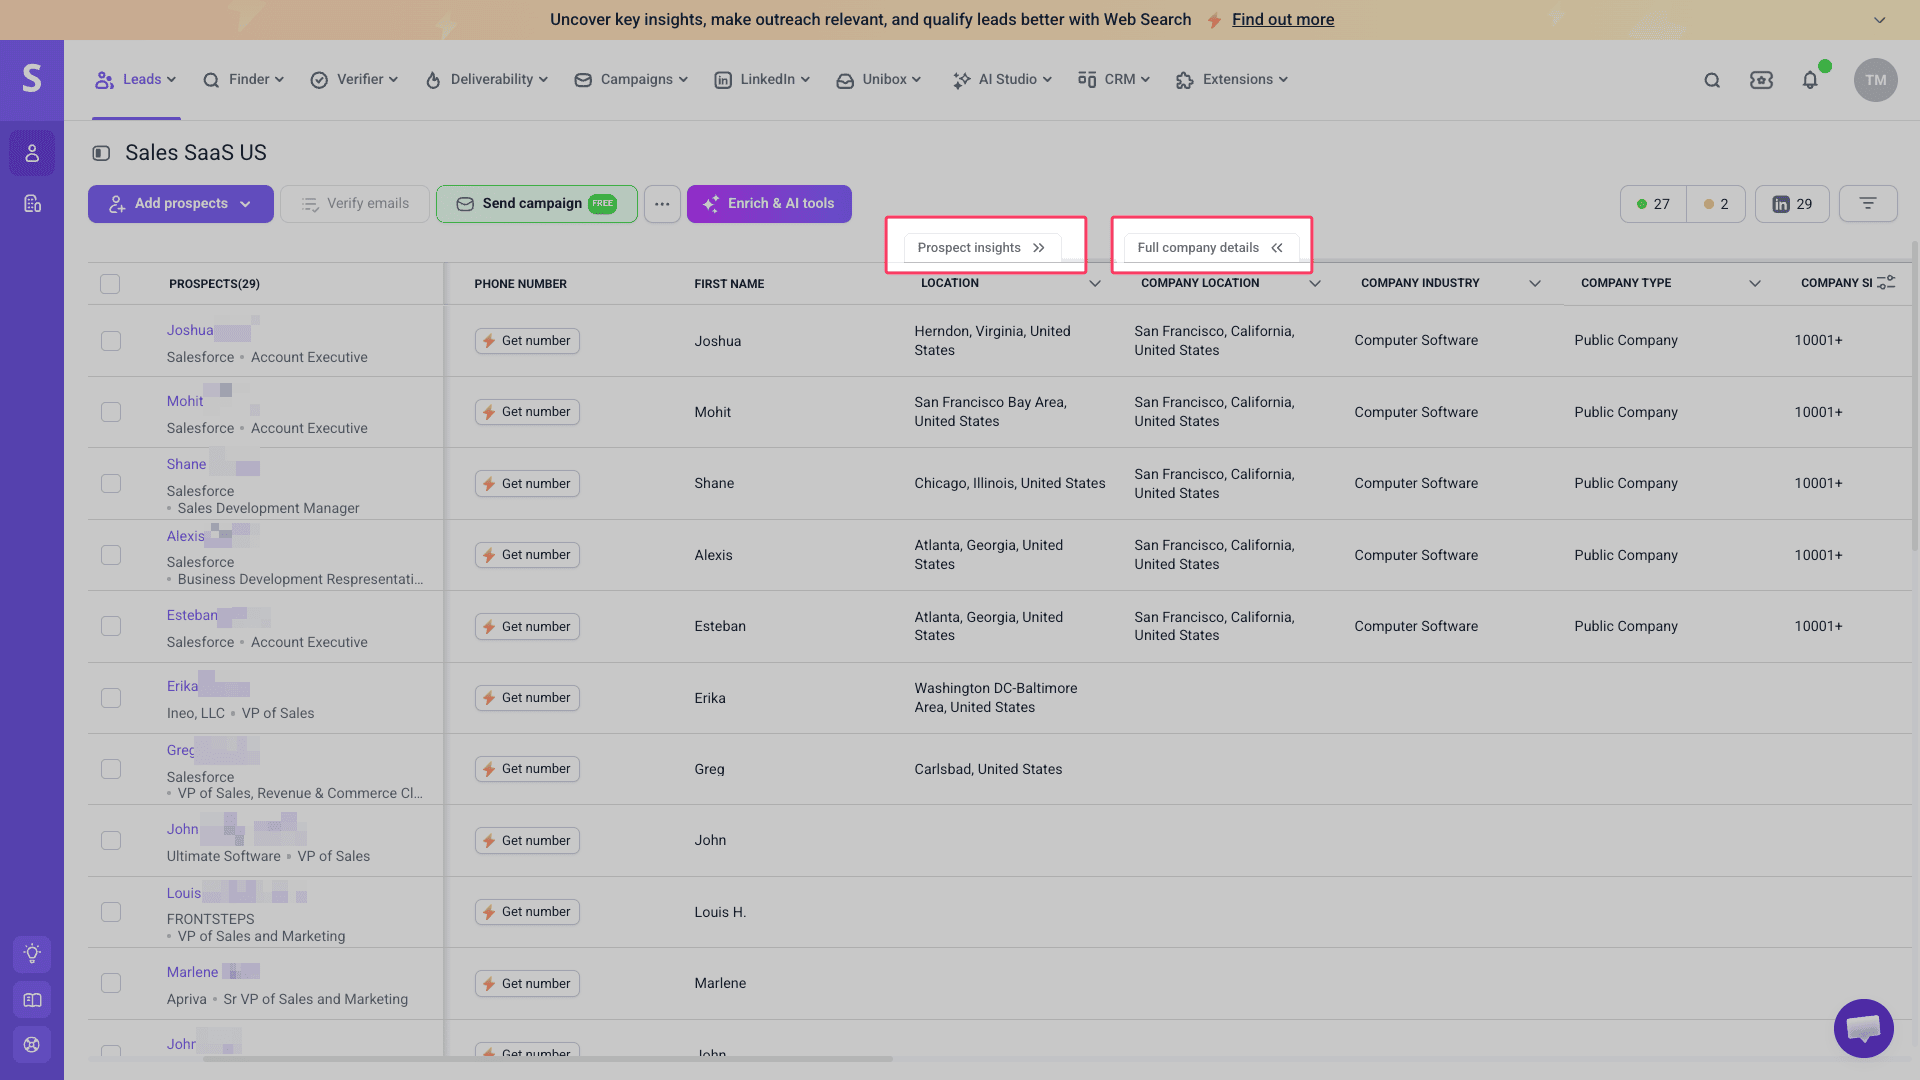
Task: Open Joshua's prospect profile link
Action: coord(190,330)
